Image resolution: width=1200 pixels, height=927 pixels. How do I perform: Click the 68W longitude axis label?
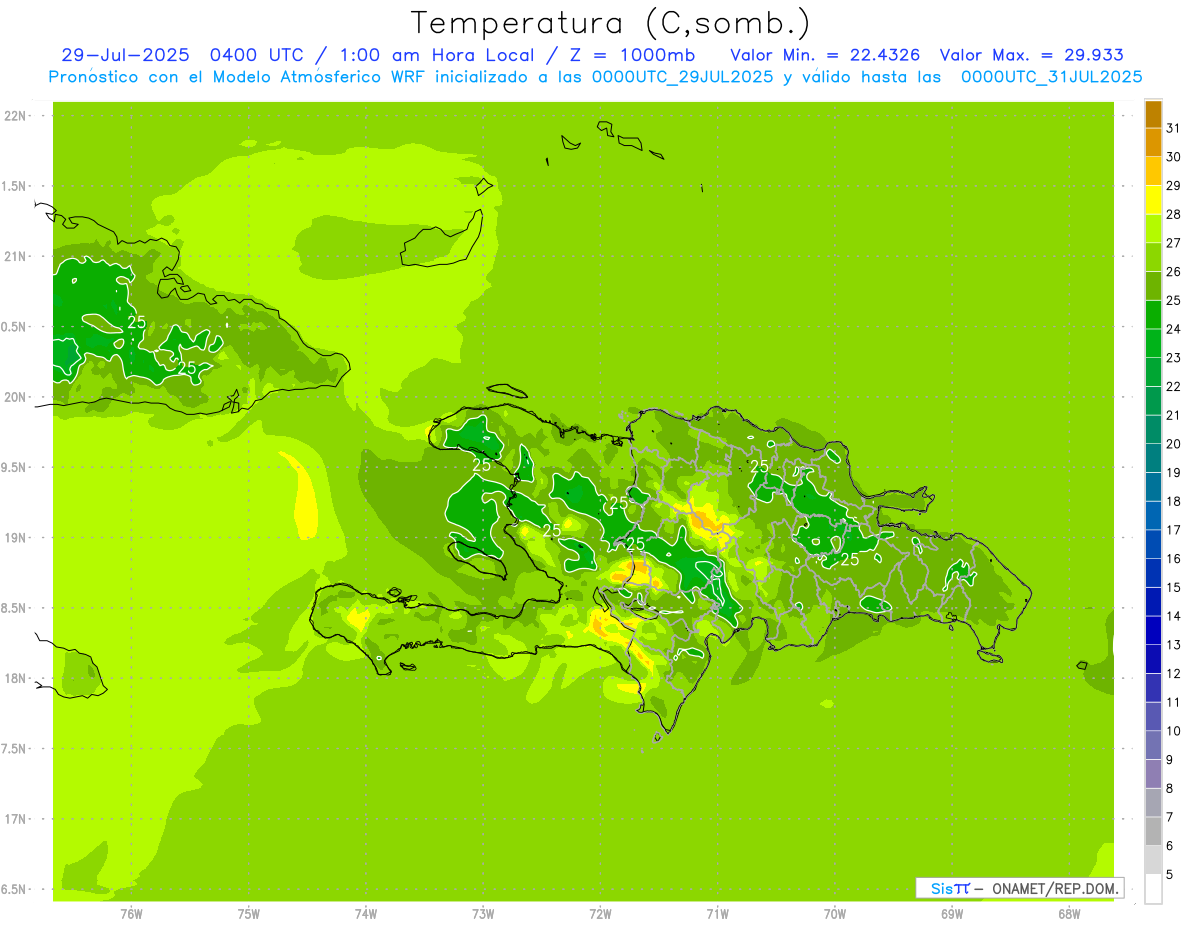(x=1069, y=913)
